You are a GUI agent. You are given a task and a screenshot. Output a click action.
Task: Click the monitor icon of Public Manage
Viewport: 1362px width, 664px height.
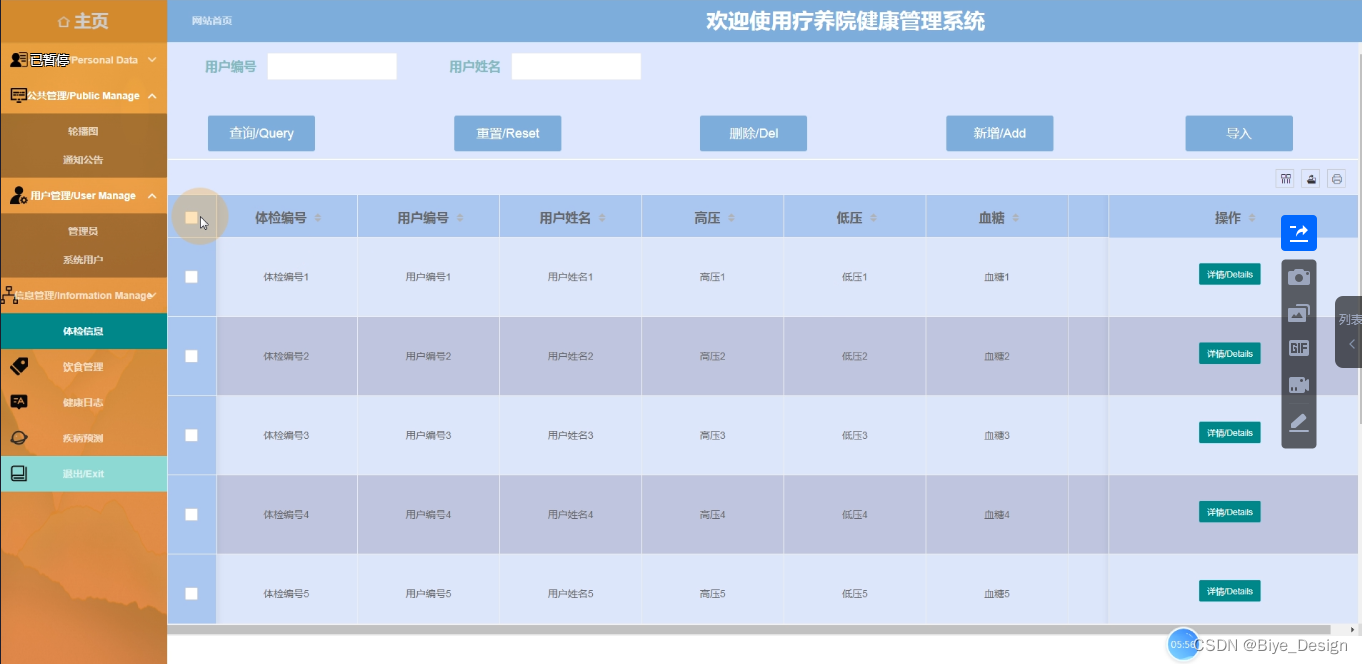pos(18,95)
